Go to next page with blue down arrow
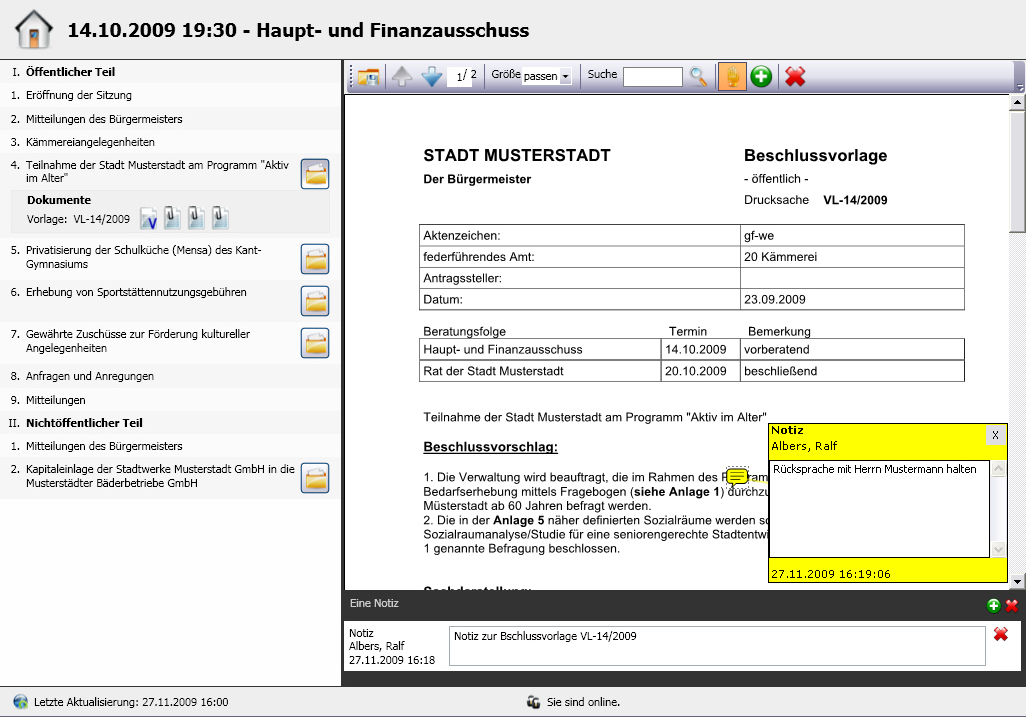Viewport: 1026px width, 717px height. tap(432, 77)
